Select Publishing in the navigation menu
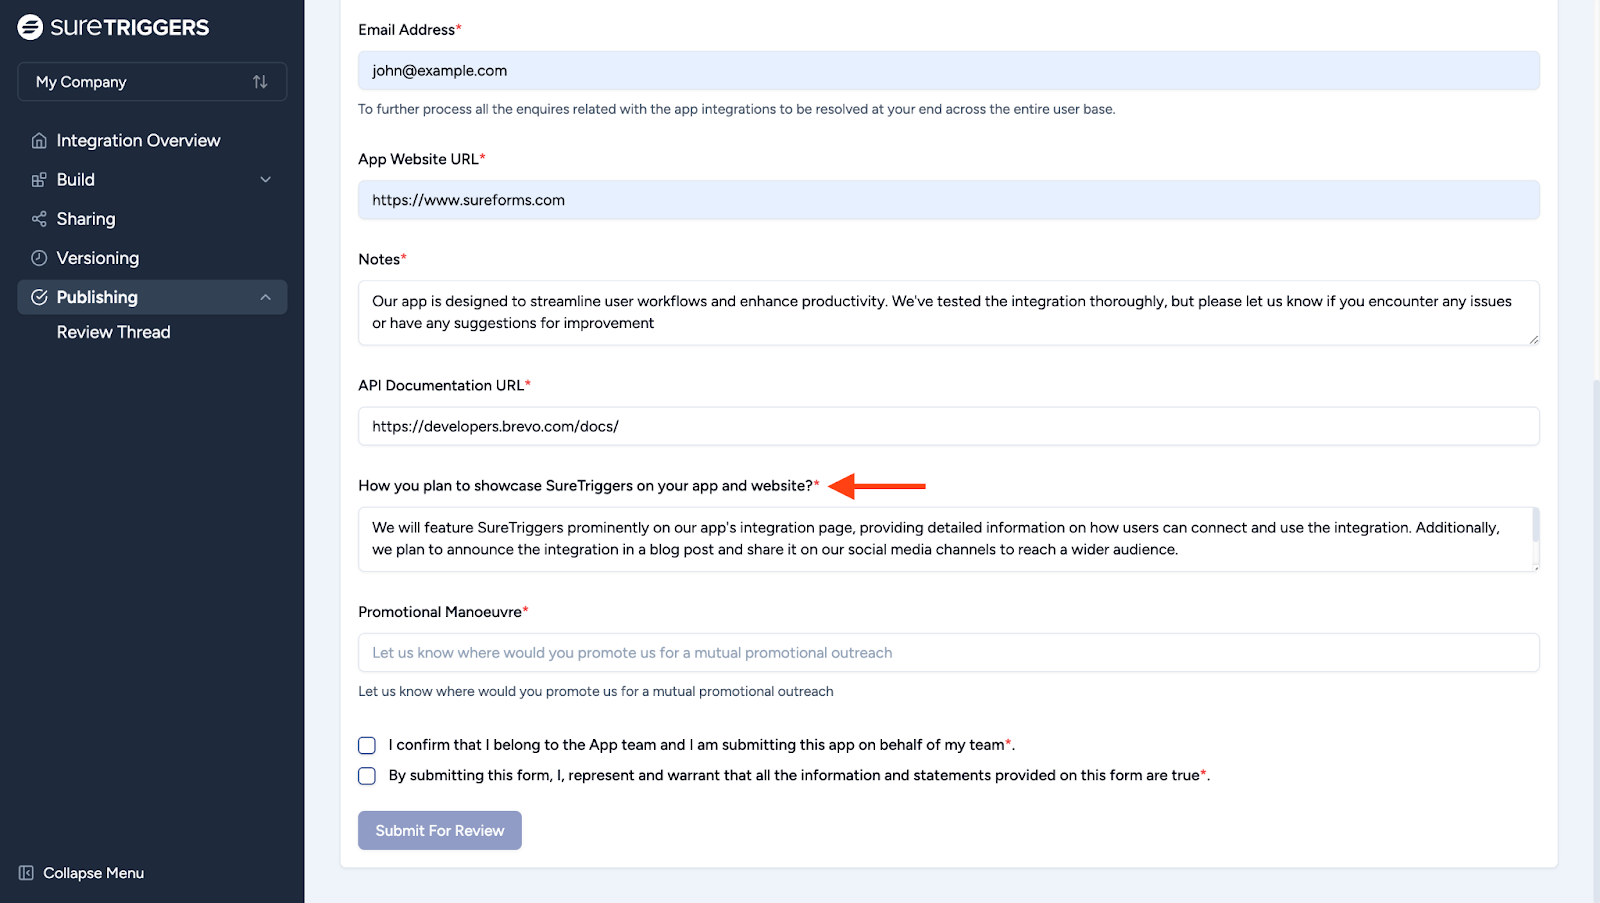 pyautogui.click(x=97, y=296)
